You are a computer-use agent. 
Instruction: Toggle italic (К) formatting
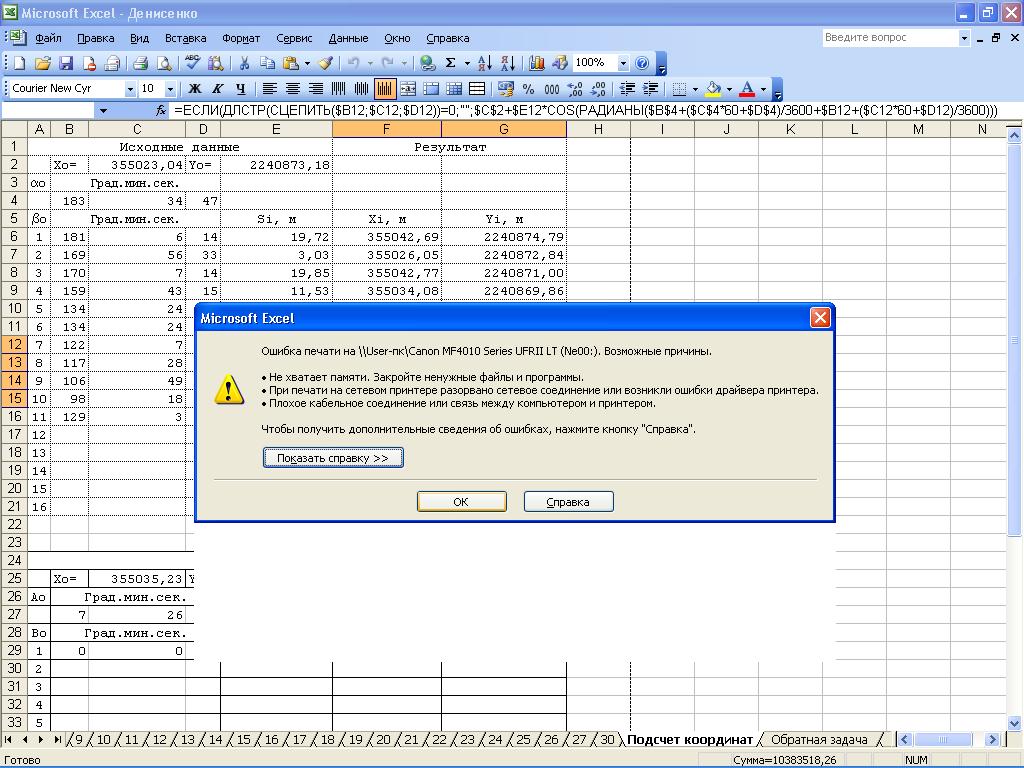click(217, 89)
